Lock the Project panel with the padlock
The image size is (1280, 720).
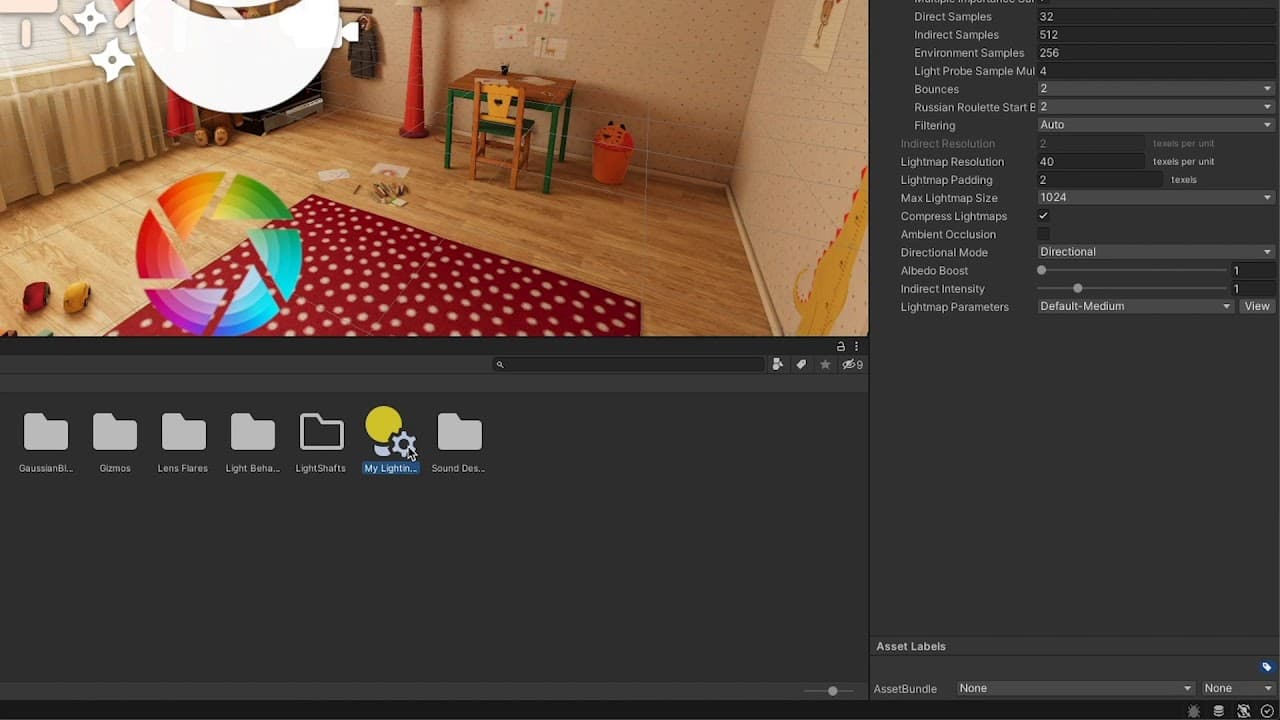click(x=841, y=346)
